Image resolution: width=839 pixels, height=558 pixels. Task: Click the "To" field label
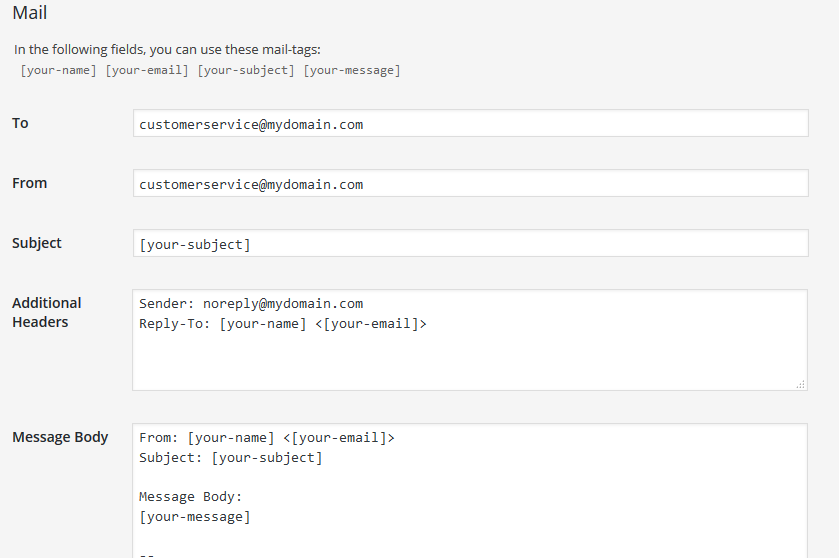click(20, 123)
